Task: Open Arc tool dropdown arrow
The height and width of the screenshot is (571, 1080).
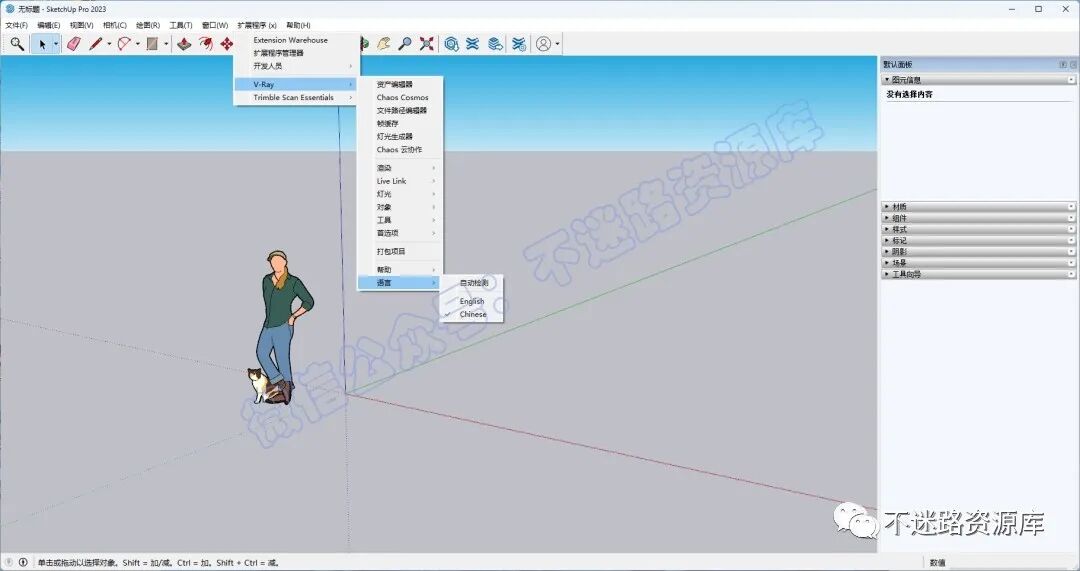Action: tap(137, 44)
